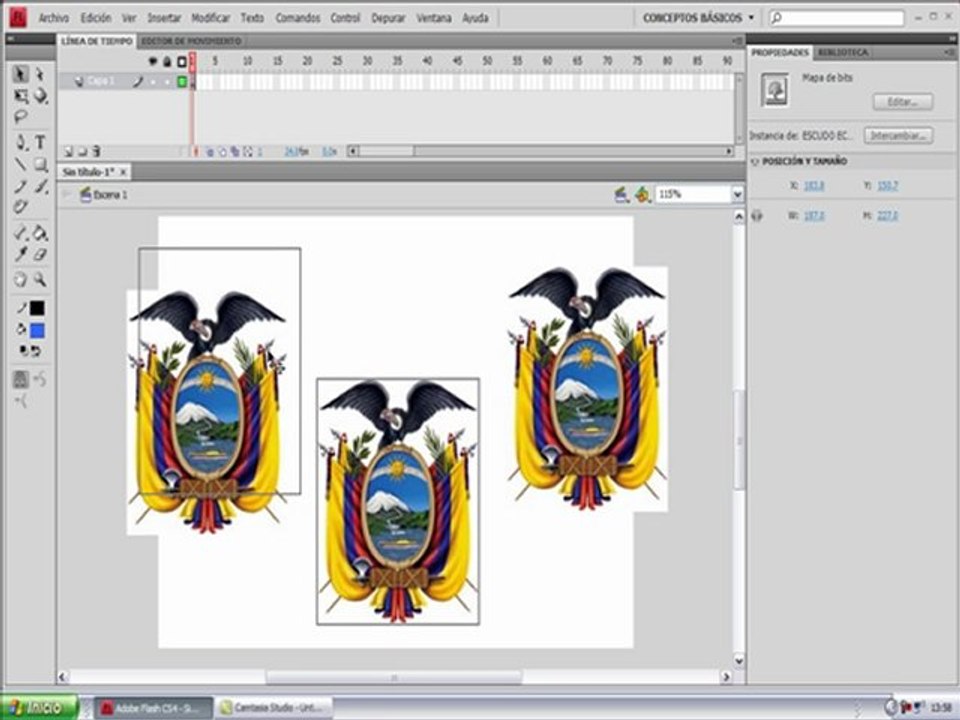This screenshot has width=960, height=720.
Task: Select the Pen tool
Action: (x=20, y=143)
